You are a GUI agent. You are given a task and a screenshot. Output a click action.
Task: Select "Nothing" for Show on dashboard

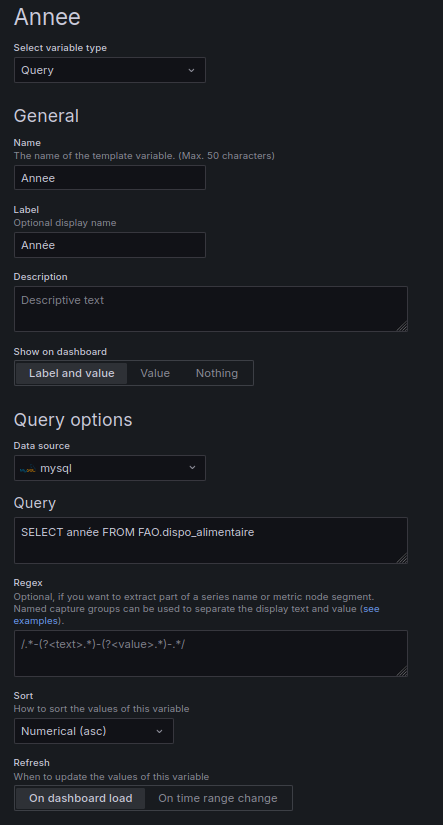(217, 373)
